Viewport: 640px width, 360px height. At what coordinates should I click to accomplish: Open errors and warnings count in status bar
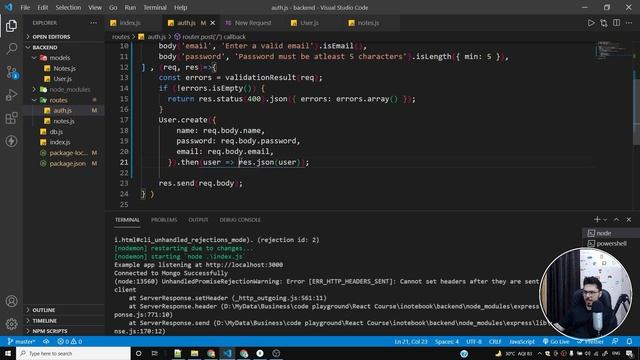(69, 341)
